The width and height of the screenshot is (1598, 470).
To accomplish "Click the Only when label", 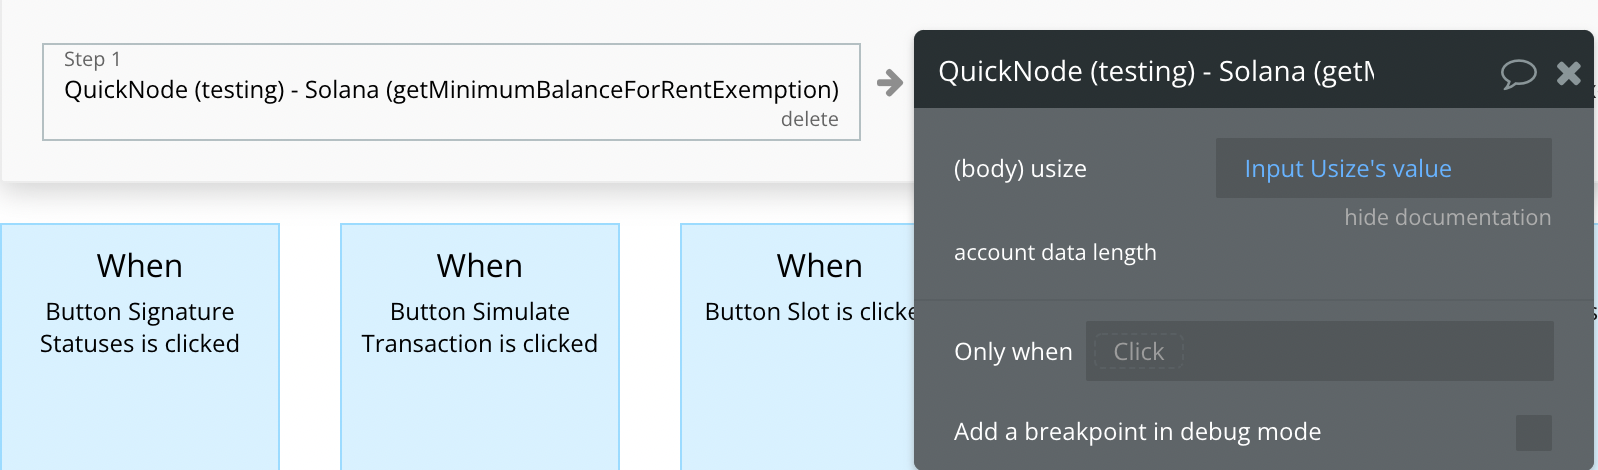I will tap(1013, 352).
